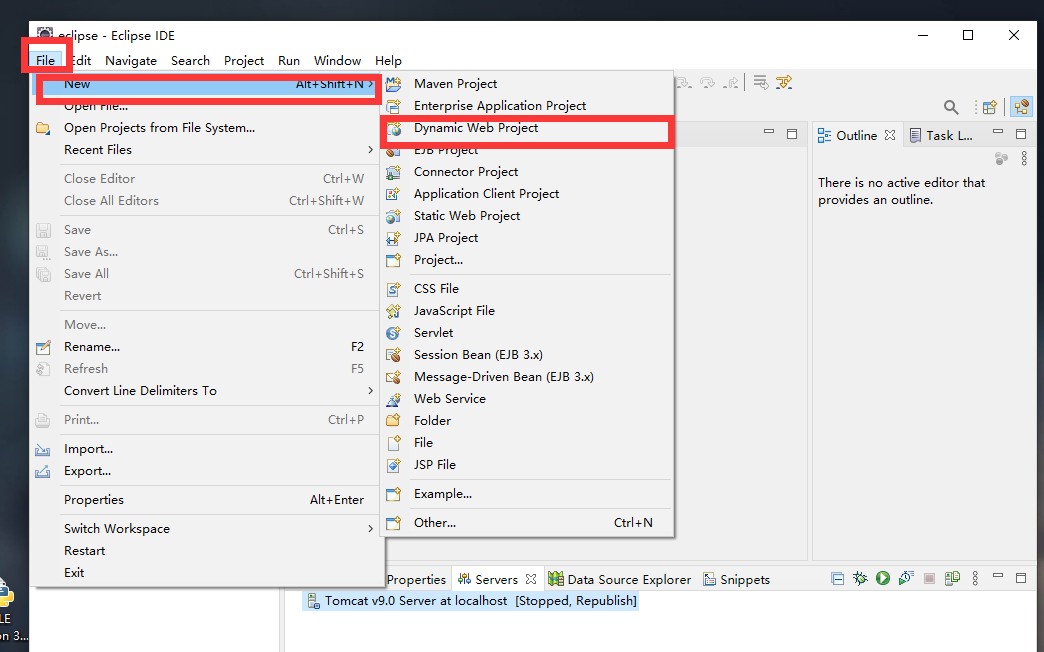Image resolution: width=1044 pixels, height=652 pixels.
Task: Click the yellow step filters icon
Action: coord(784,83)
